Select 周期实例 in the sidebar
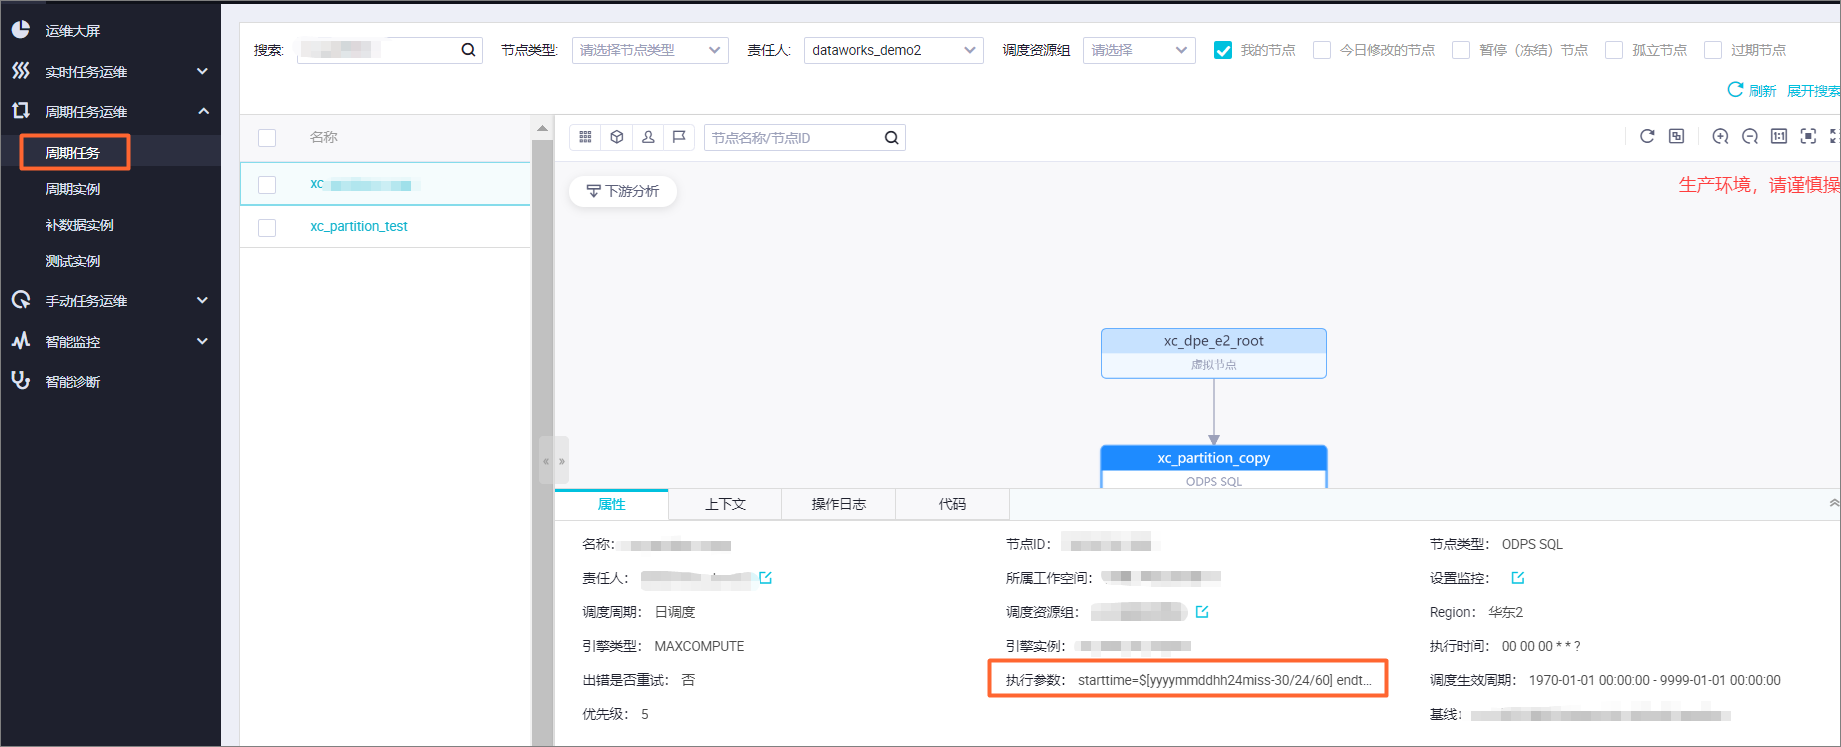The height and width of the screenshot is (747, 1841). [73, 189]
